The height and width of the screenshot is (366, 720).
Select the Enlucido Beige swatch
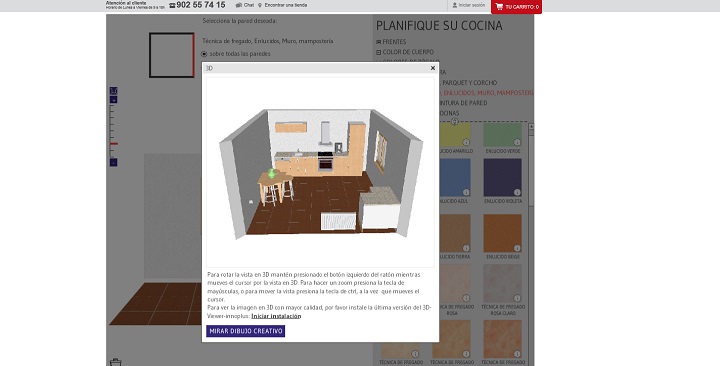pyautogui.click(x=502, y=233)
